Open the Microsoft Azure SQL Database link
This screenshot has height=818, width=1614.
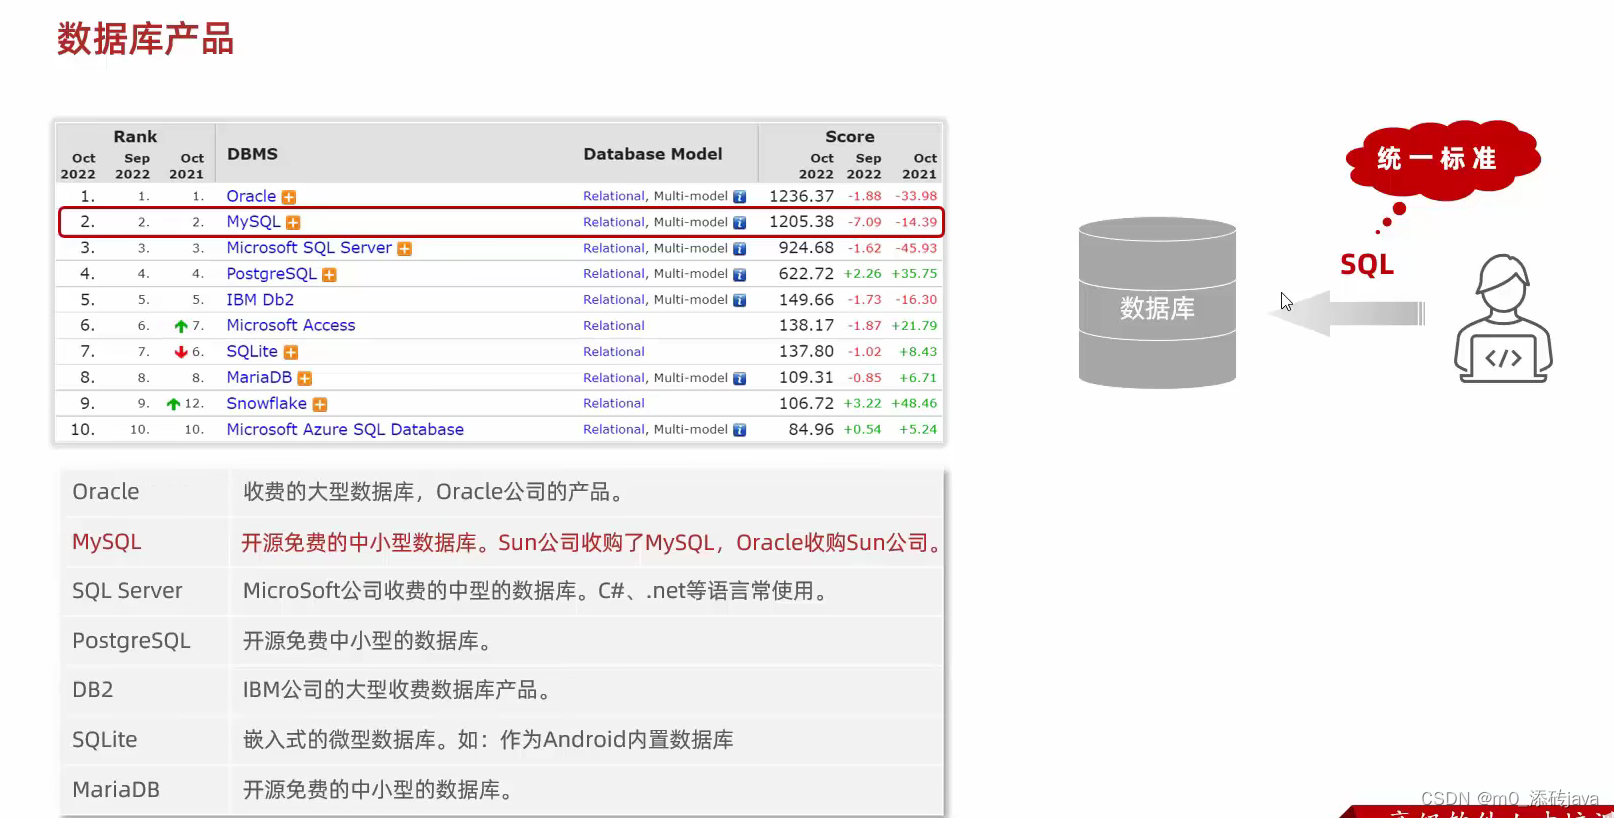[x=345, y=429]
